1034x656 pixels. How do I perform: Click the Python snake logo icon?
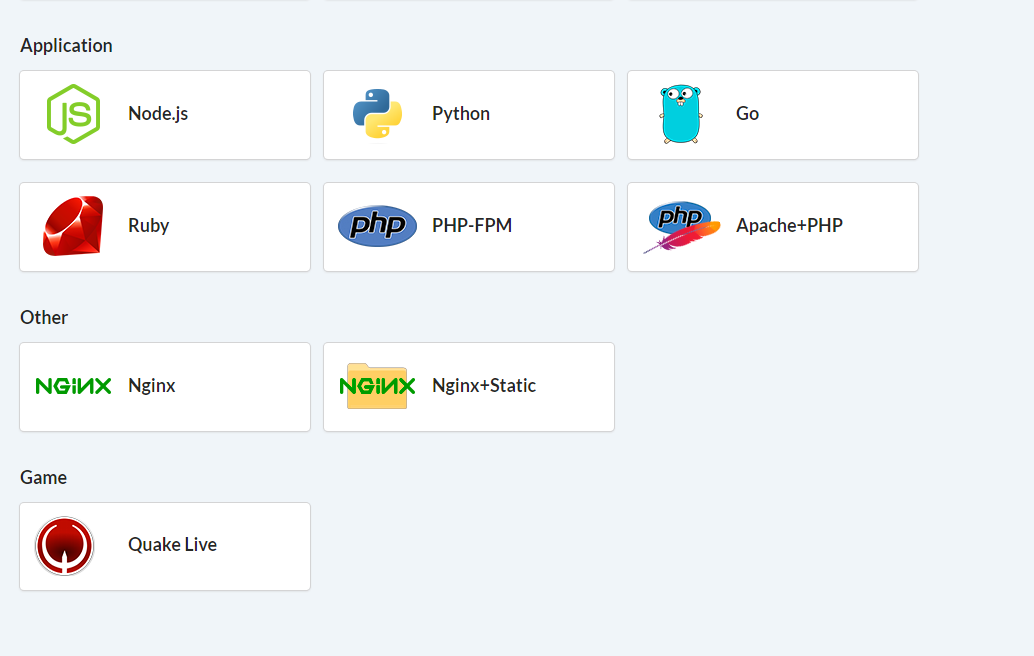(x=377, y=114)
